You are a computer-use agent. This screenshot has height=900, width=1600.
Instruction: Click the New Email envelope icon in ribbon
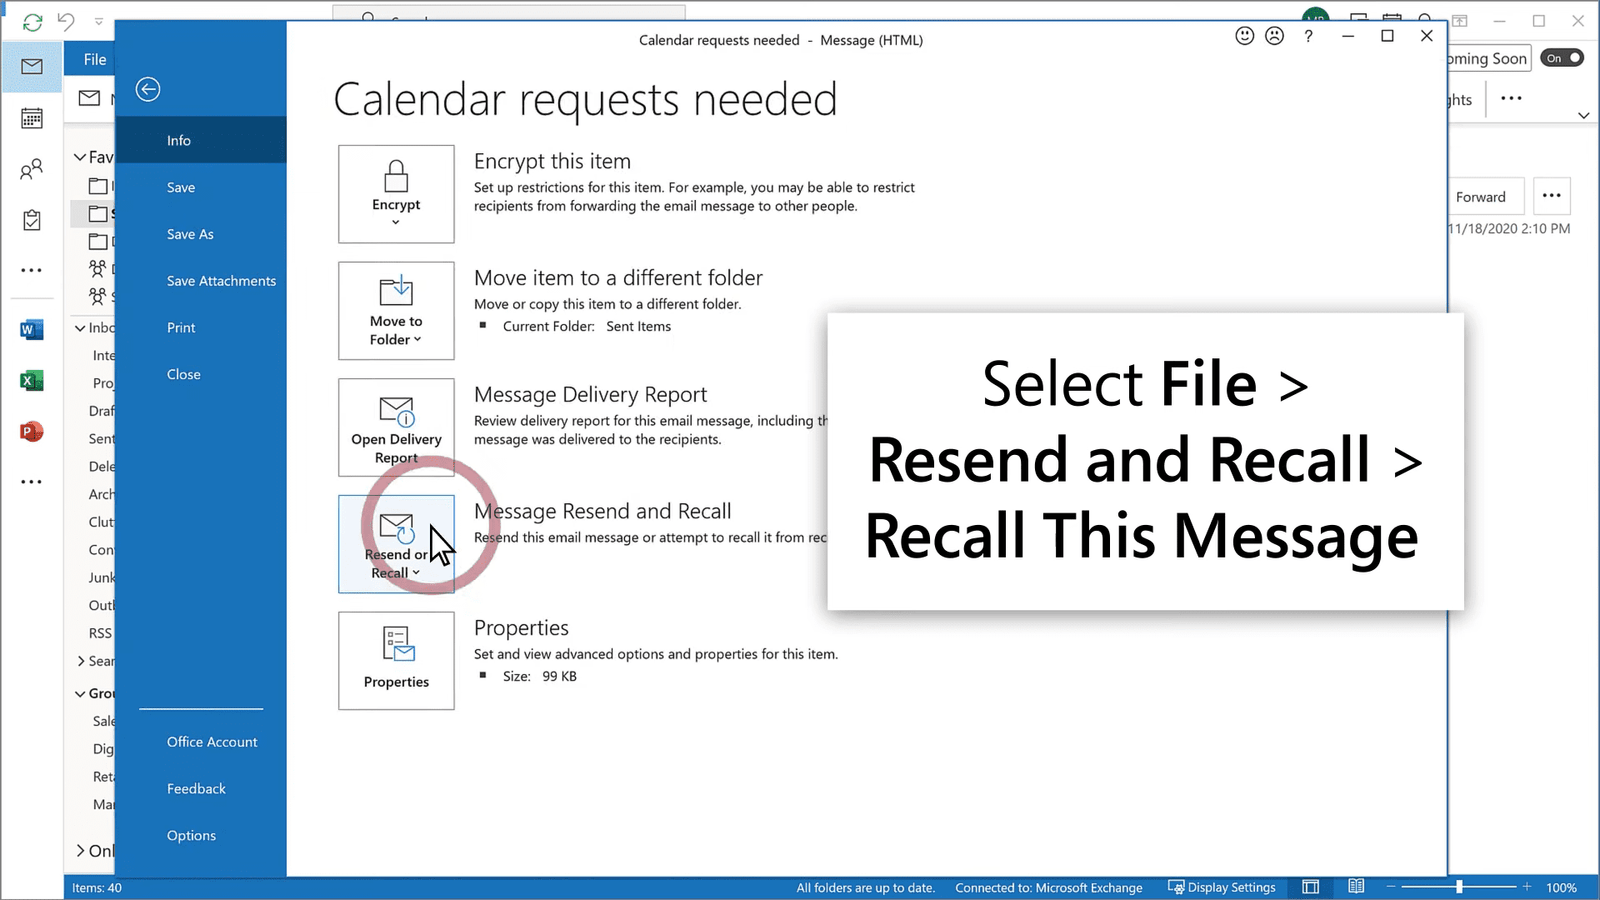click(90, 98)
